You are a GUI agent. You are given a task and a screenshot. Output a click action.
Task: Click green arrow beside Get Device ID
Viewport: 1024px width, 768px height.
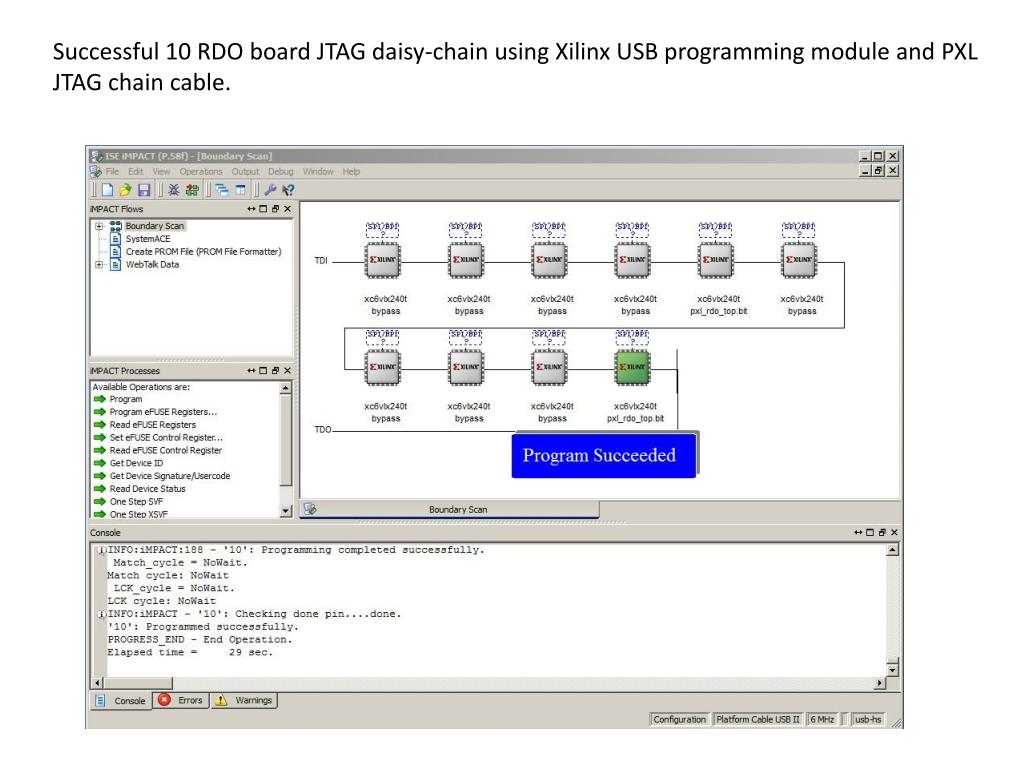pos(99,463)
